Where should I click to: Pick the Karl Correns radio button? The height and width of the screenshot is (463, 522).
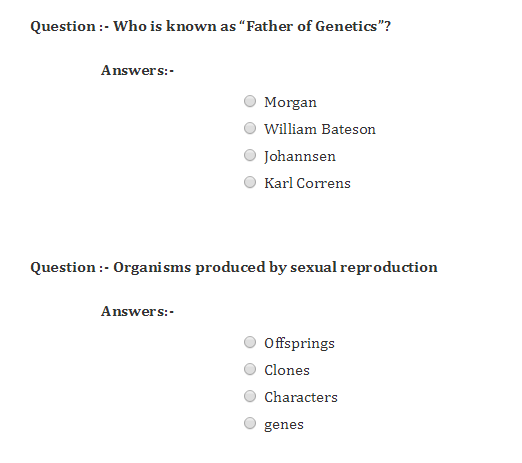click(250, 182)
